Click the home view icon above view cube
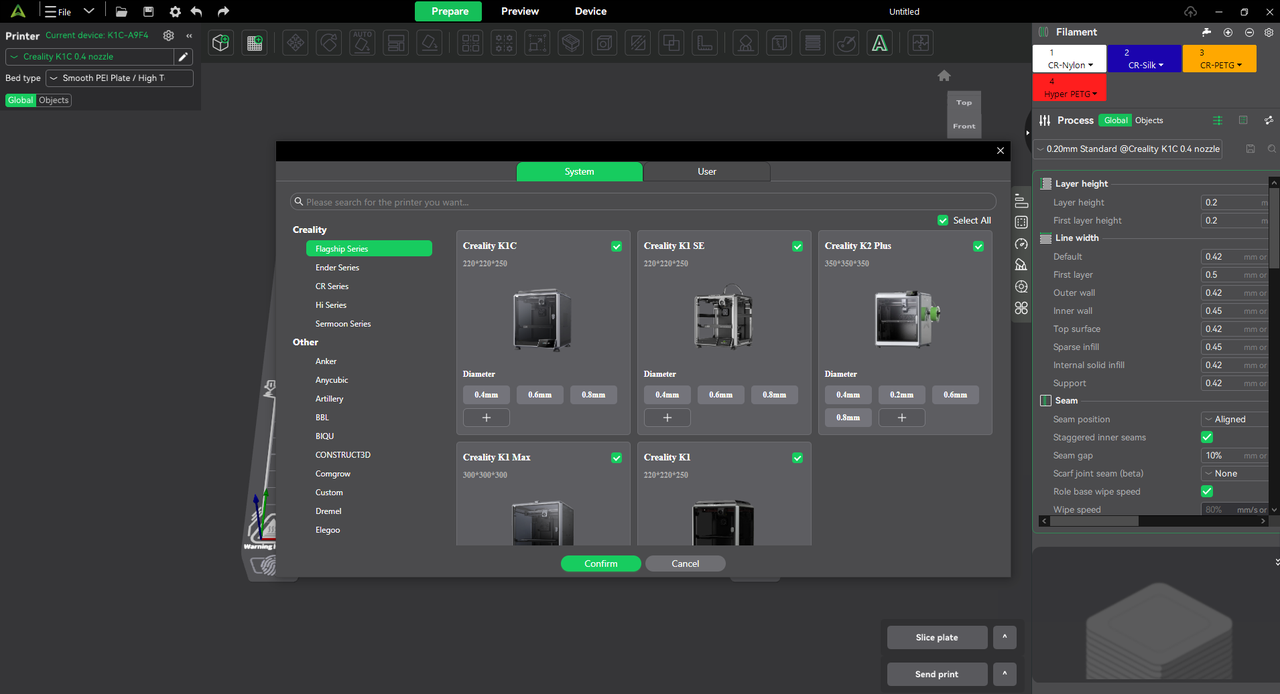 coord(944,76)
